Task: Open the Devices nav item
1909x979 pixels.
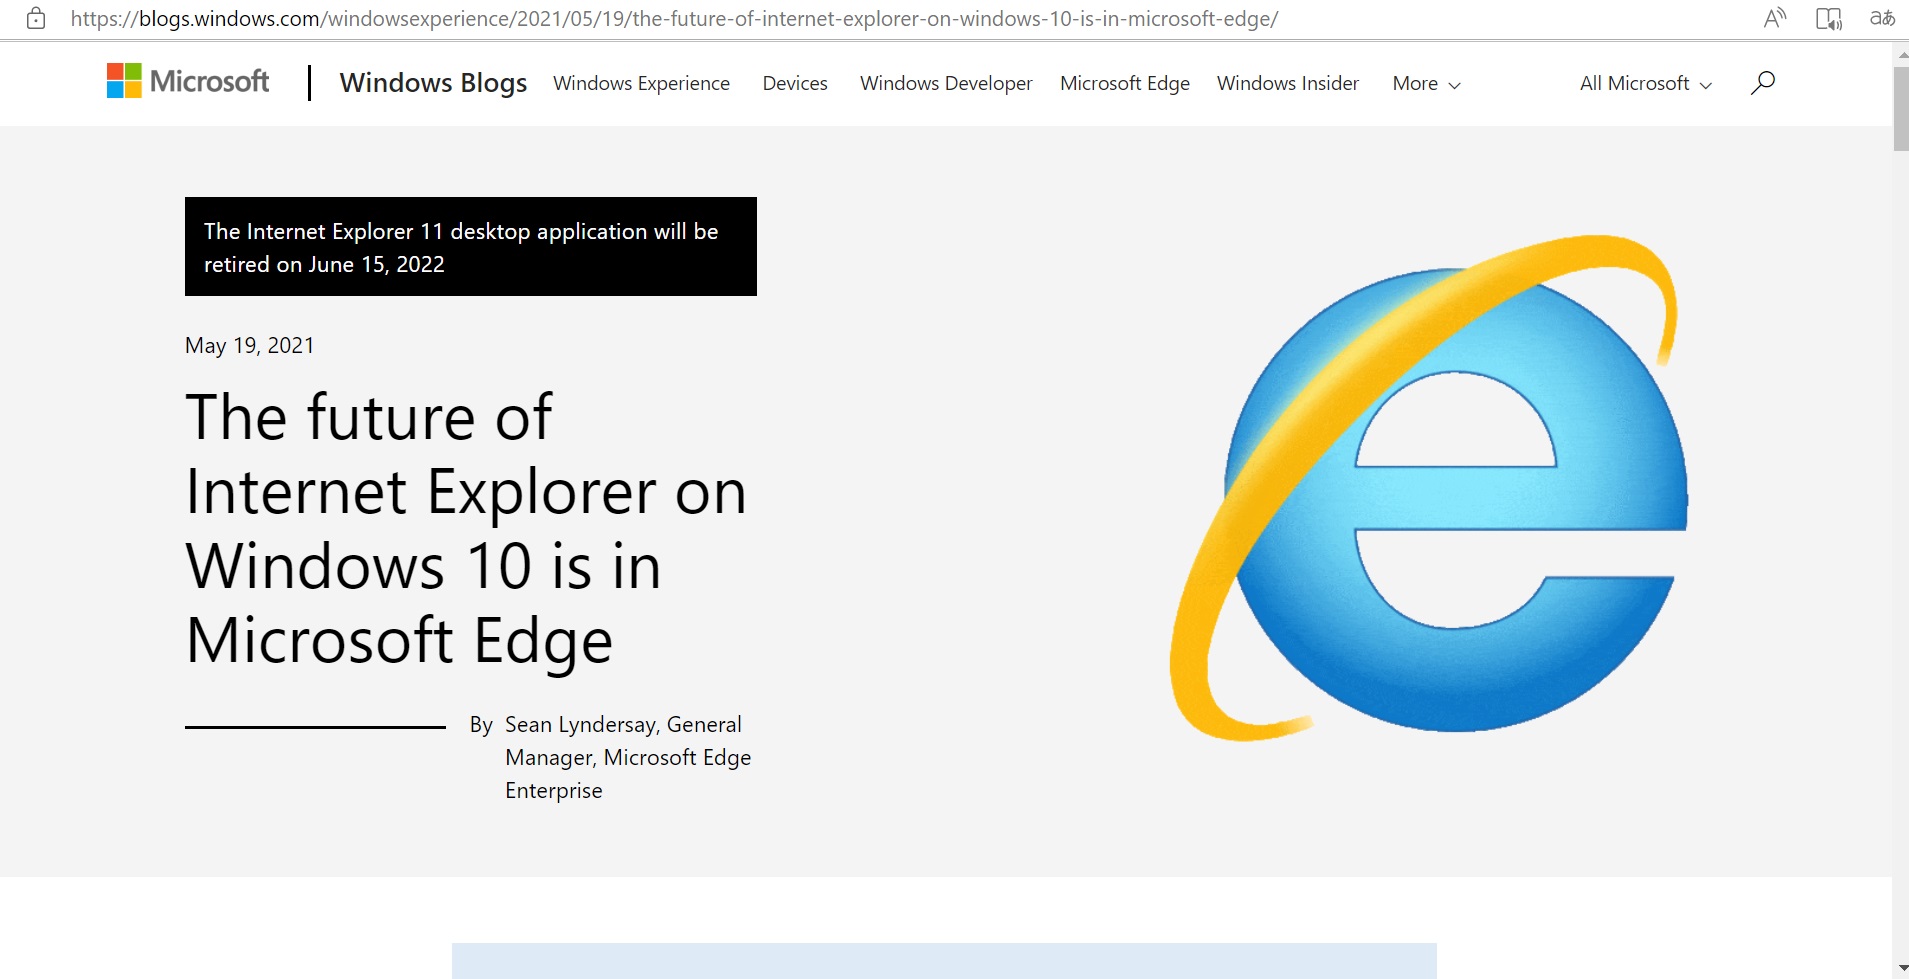Action: tap(795, 84)
